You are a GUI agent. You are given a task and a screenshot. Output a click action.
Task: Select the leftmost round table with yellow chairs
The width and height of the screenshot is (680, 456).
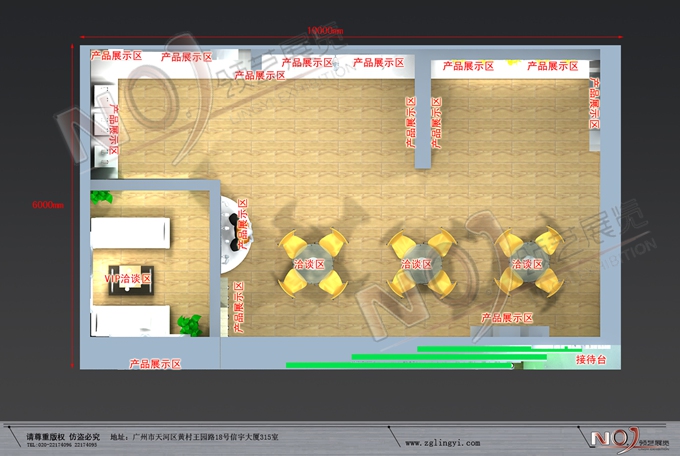point(313,264)
